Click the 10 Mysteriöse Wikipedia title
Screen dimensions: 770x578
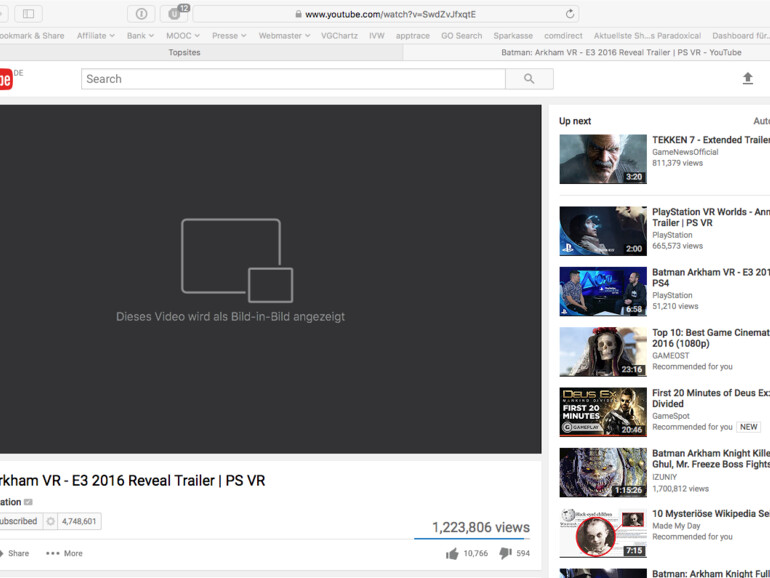point(711,514)
